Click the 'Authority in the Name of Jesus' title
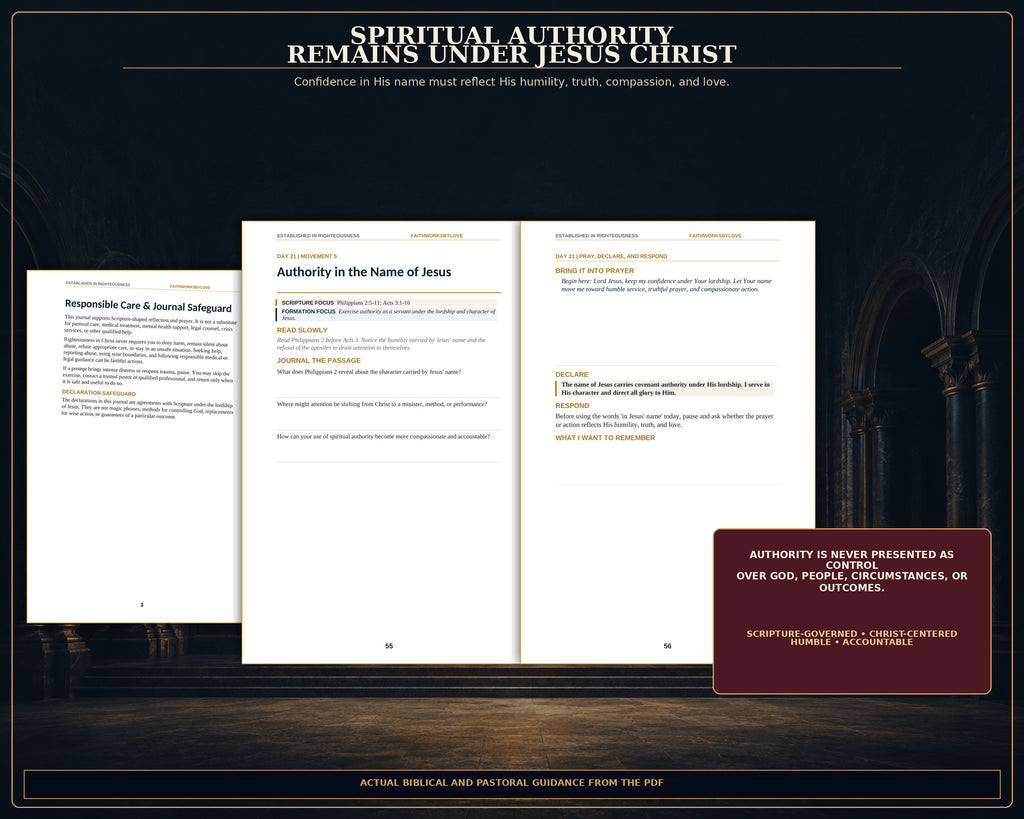Viewport: 1024px width, 819px height. (364, 272)
